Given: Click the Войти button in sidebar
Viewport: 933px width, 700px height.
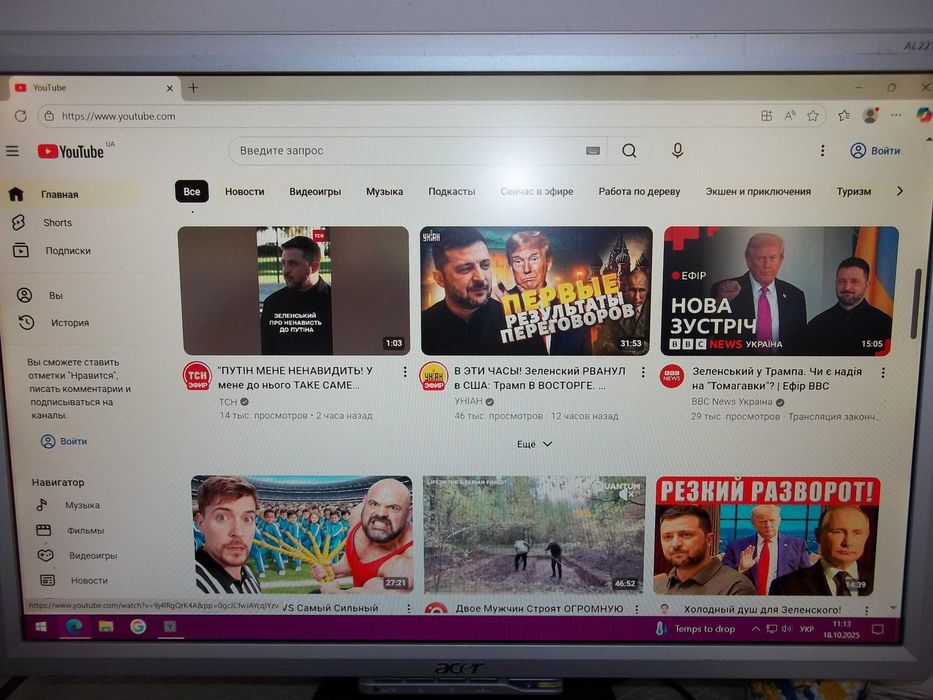Looking at the screenshot, I should [64, 441].
